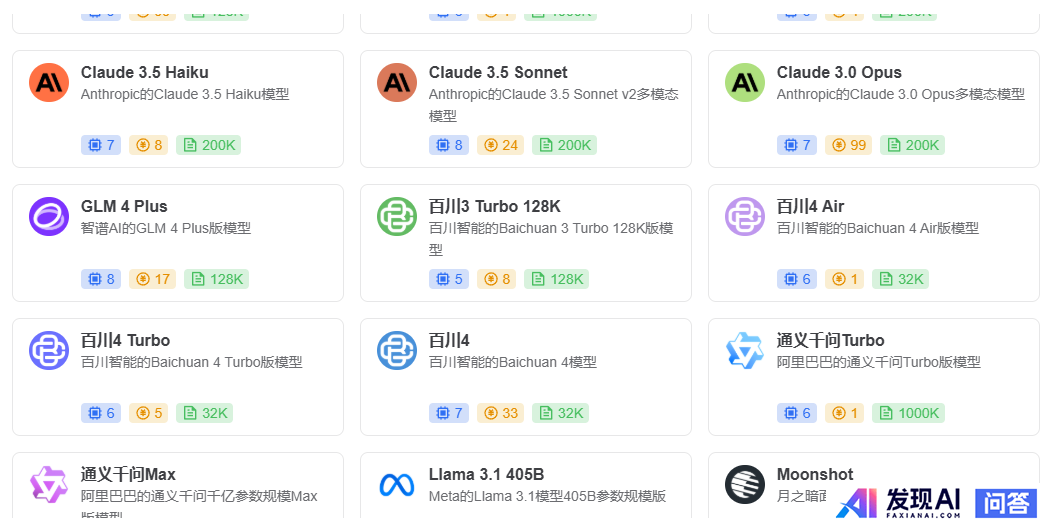
Task: Click the 通义千问Max purple logo
Action: pyautogui.click(x=49, y=484)
